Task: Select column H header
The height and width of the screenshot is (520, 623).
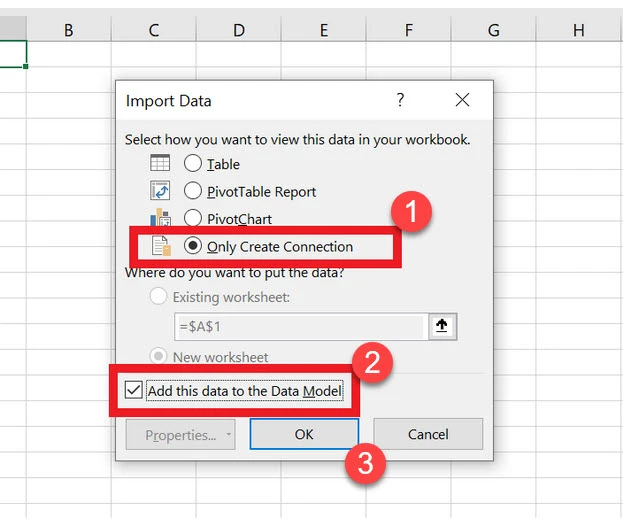Action: coord(578,30)
